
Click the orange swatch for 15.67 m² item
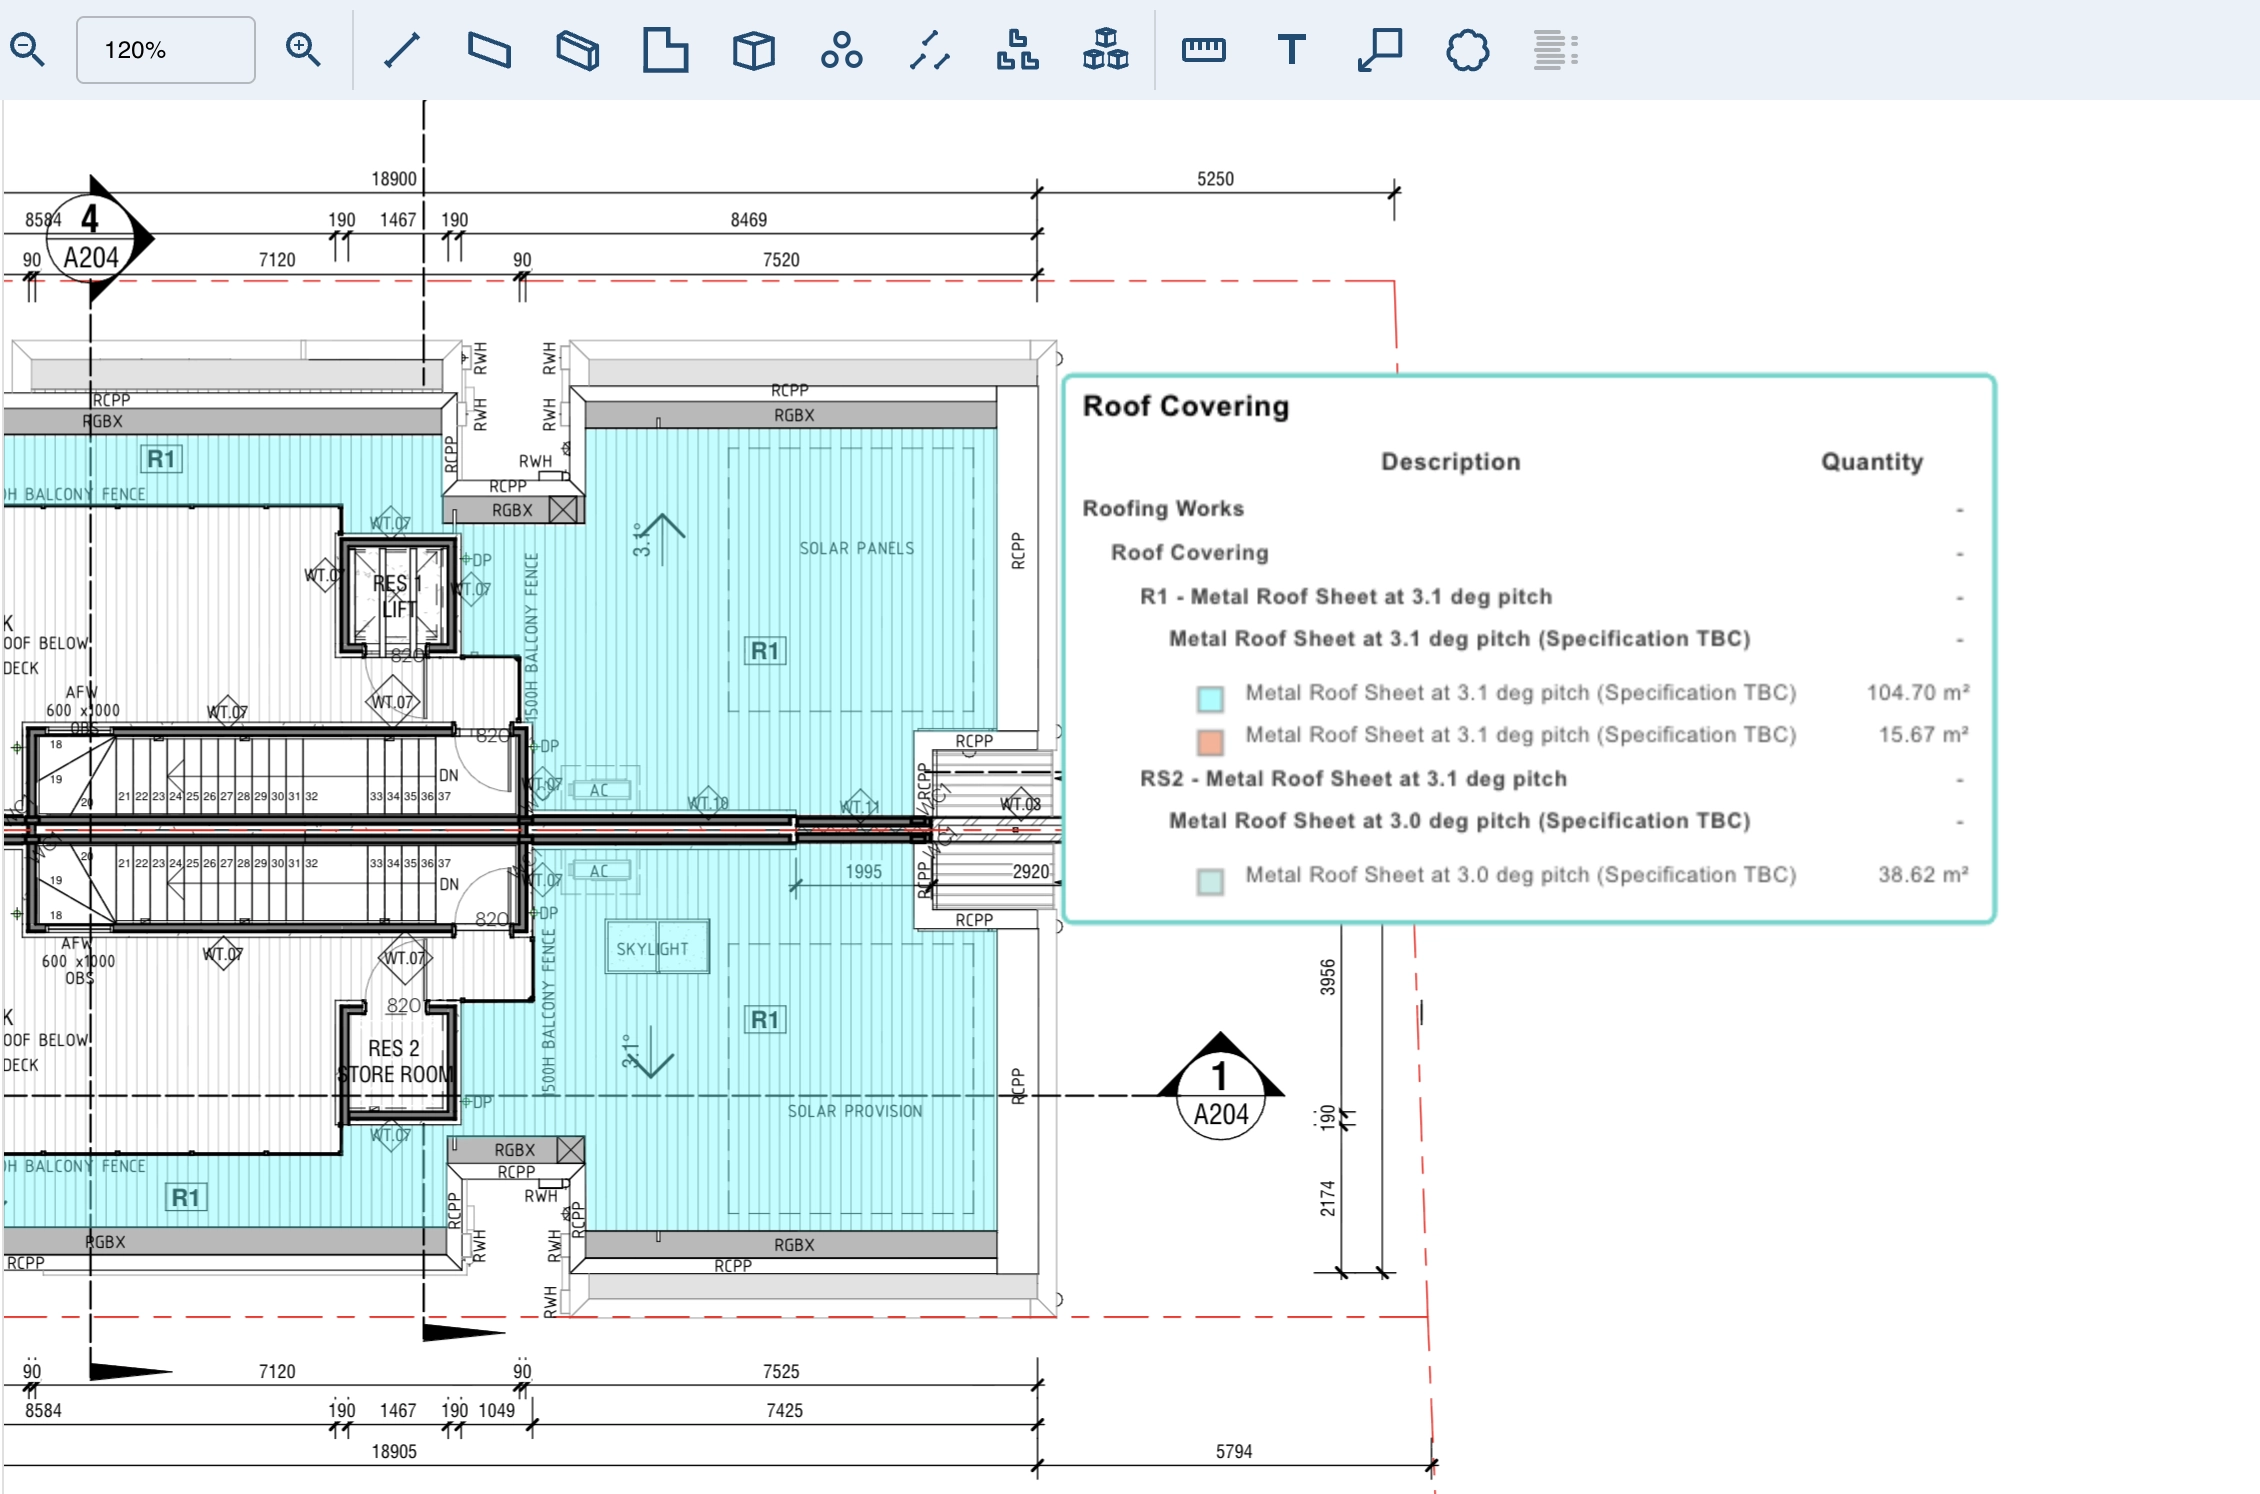click(1210, 741)
